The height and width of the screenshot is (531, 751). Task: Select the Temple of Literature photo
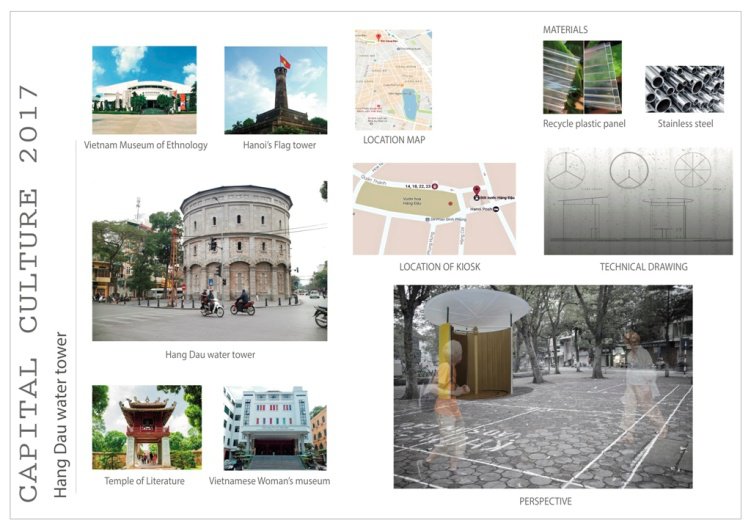[147, 428]
